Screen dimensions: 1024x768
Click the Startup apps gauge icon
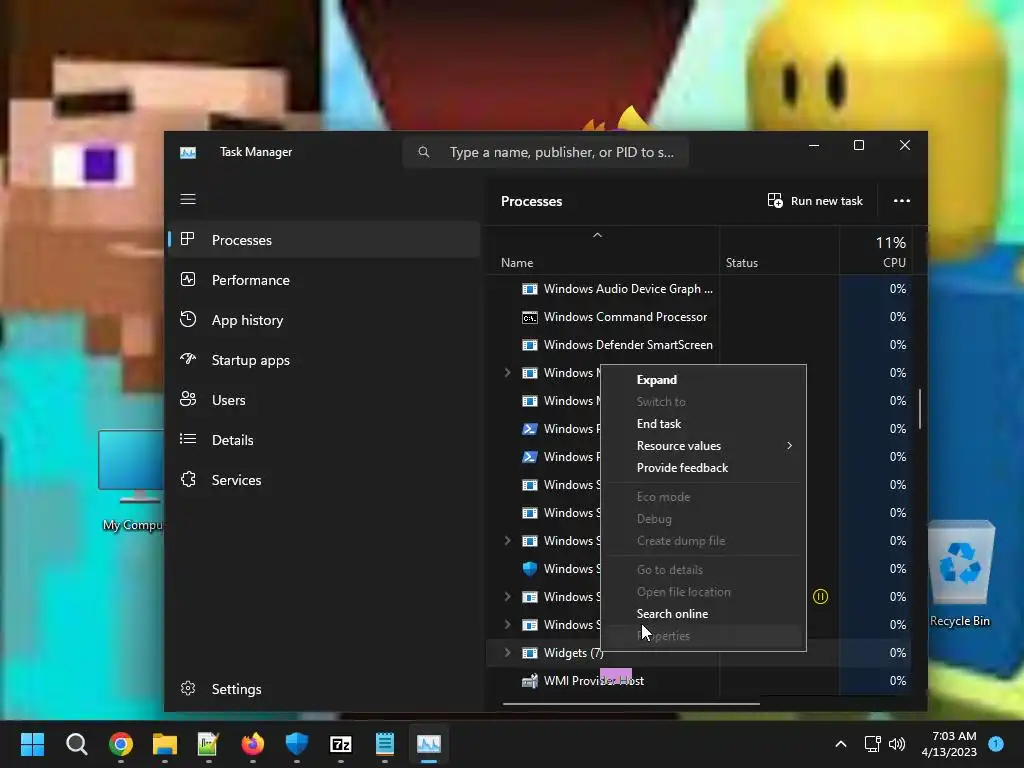click(187, 359)
